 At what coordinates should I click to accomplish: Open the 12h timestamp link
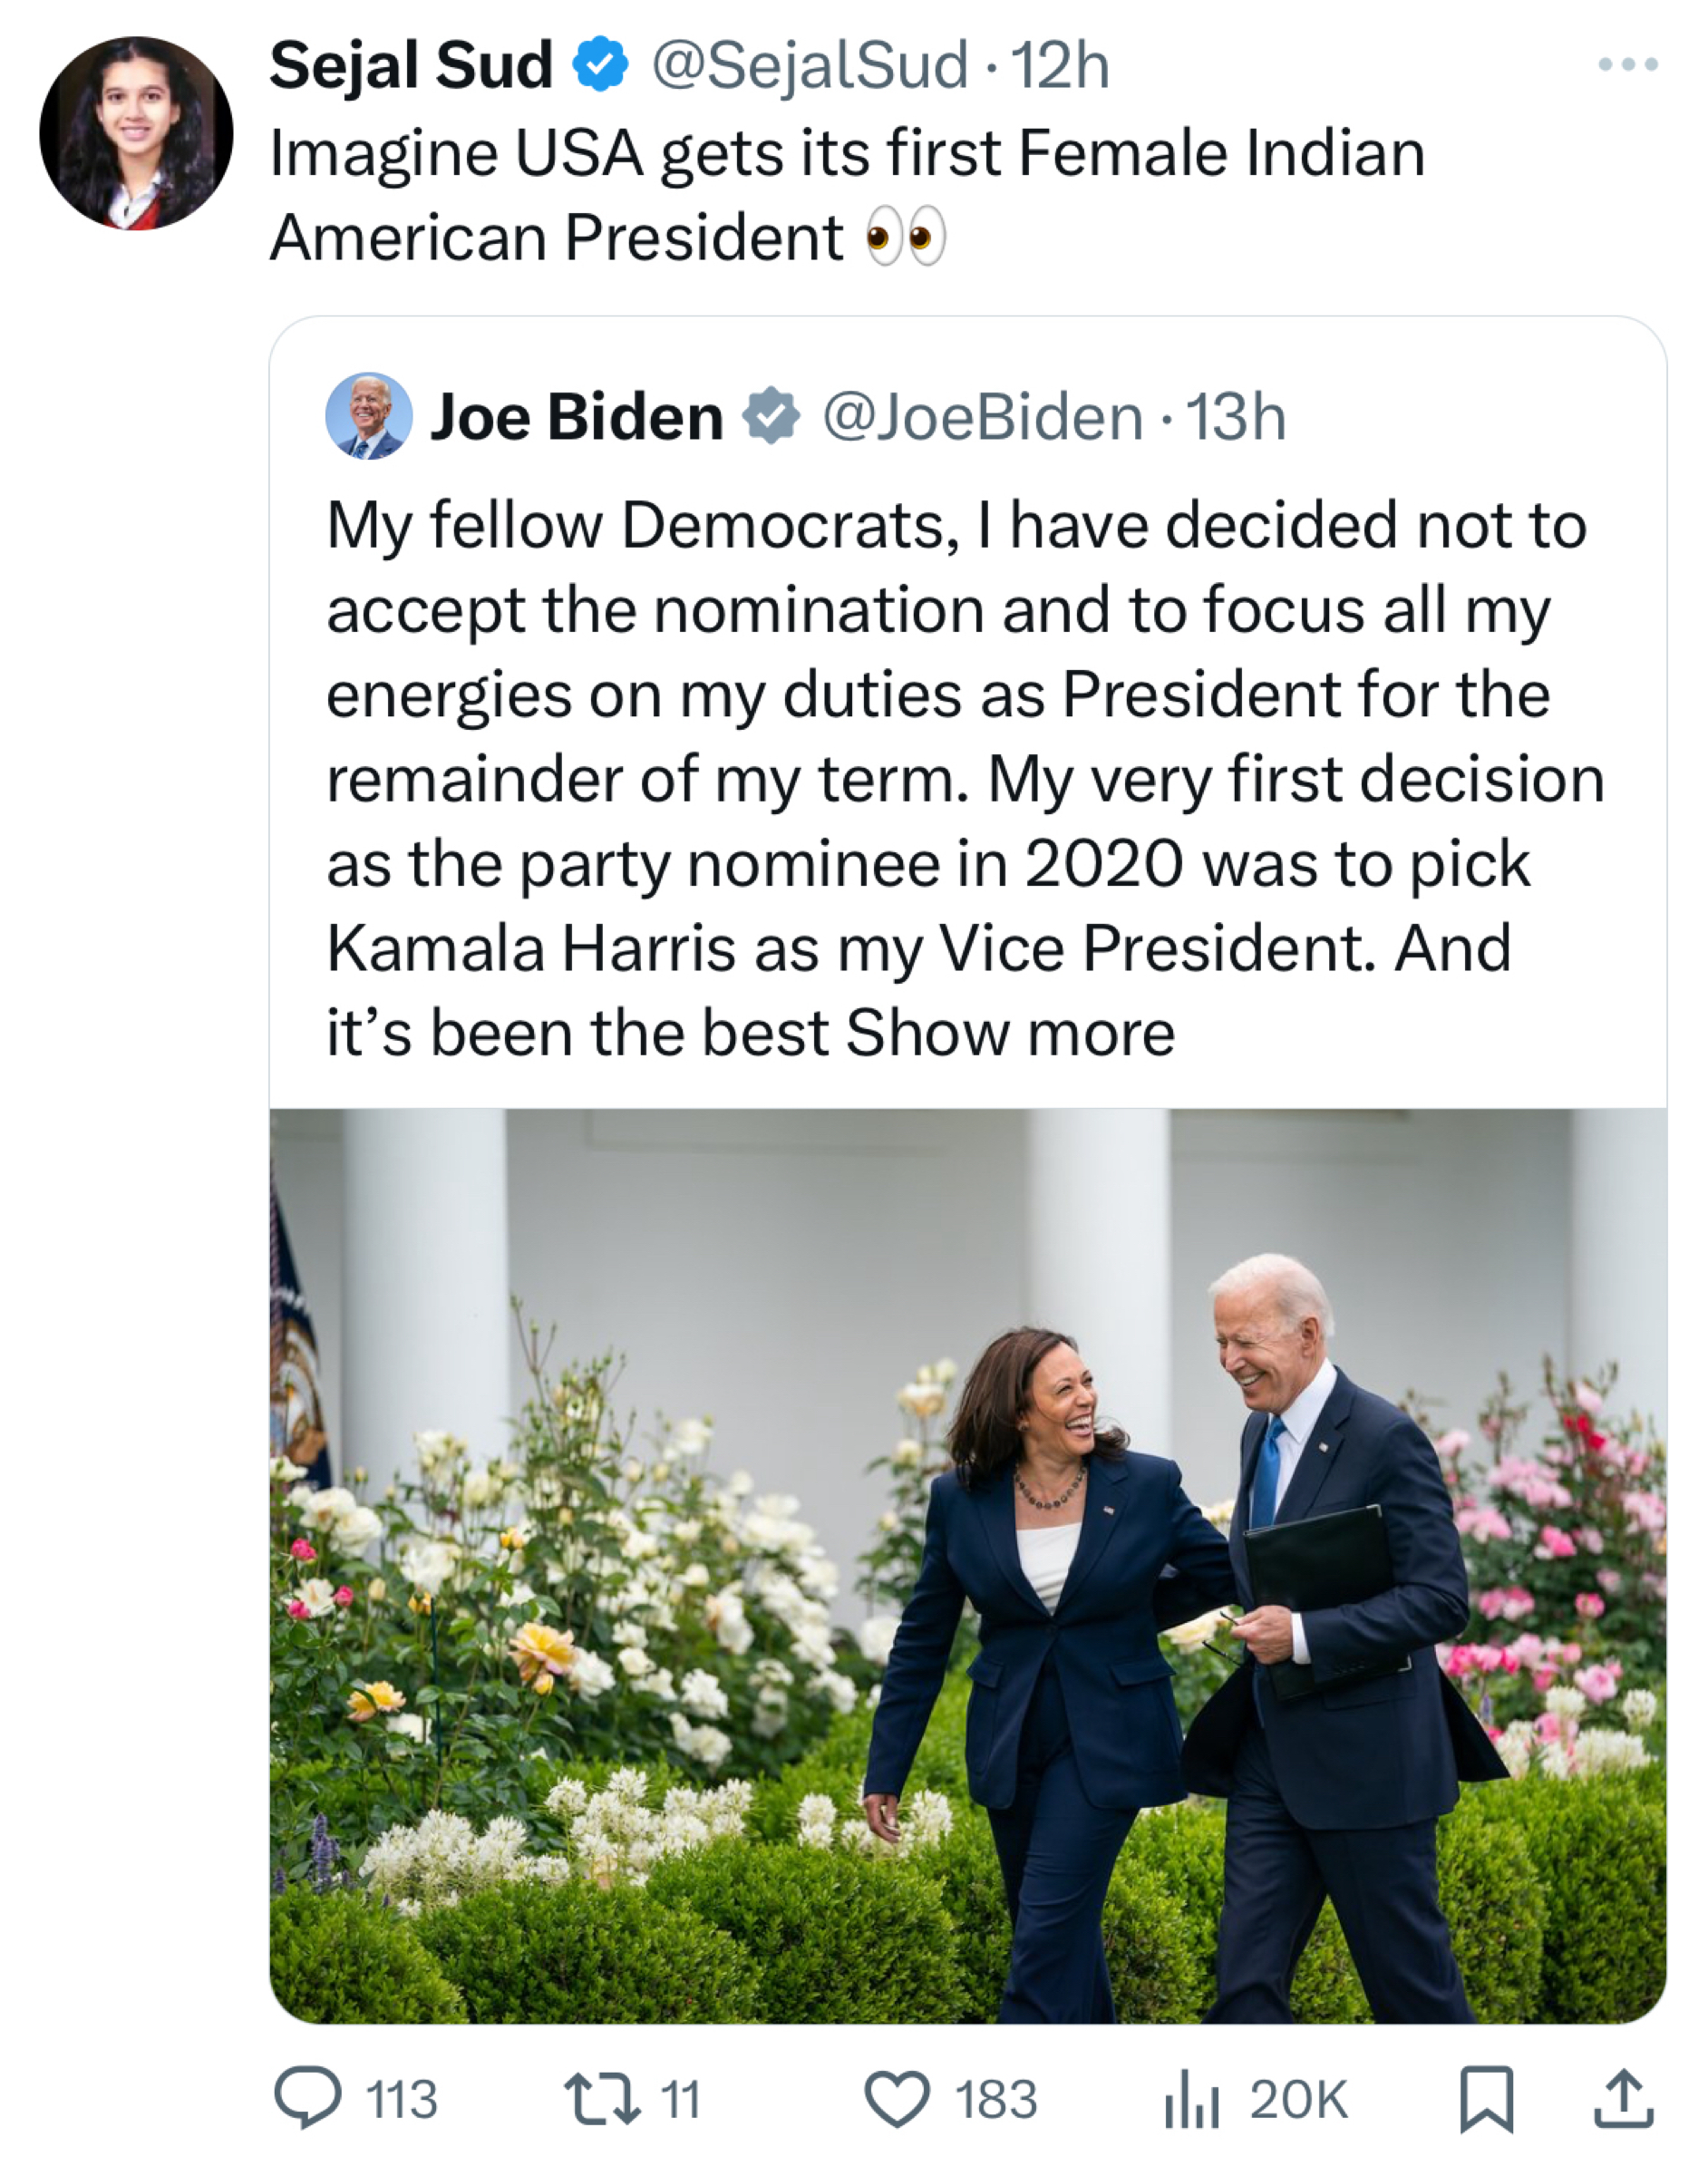[x=1060, y=65]
